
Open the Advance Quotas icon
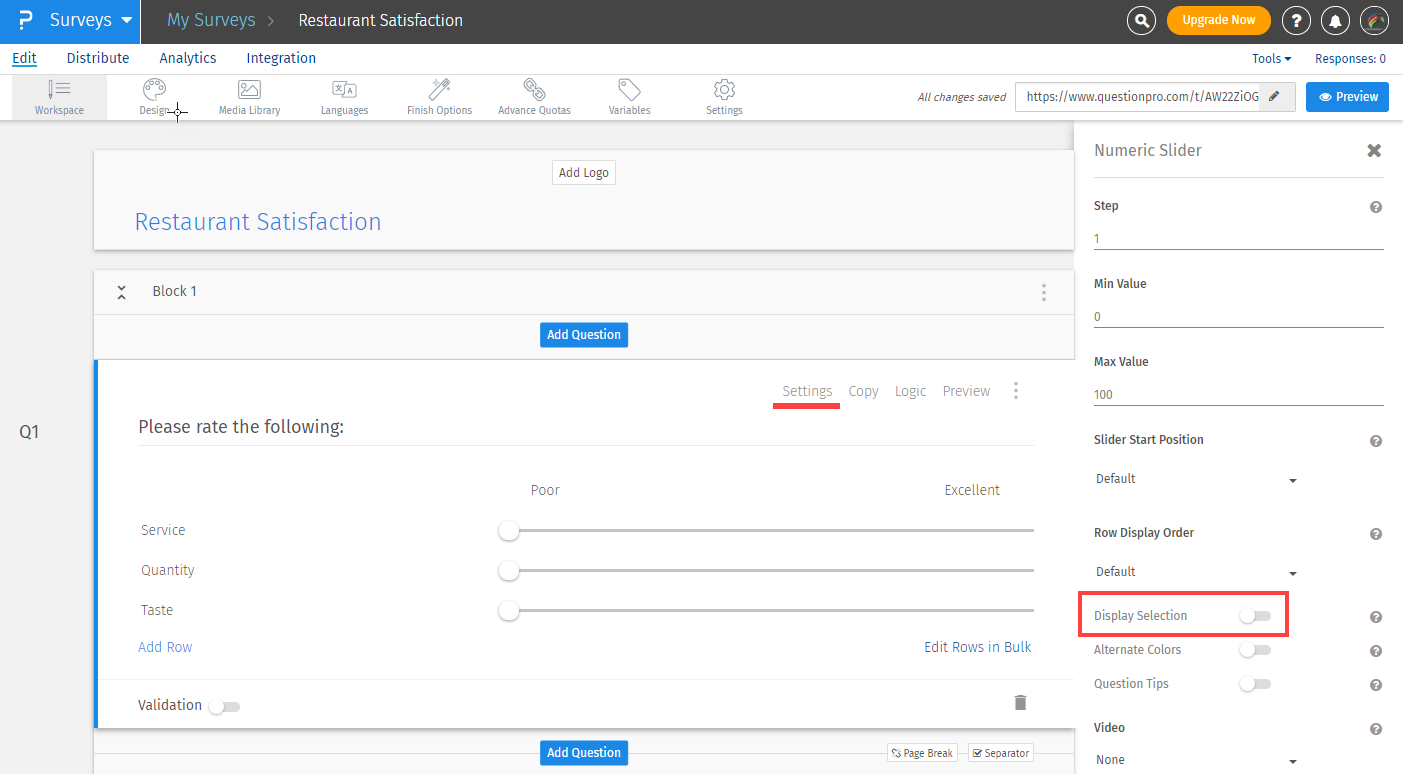coord(534,90)
